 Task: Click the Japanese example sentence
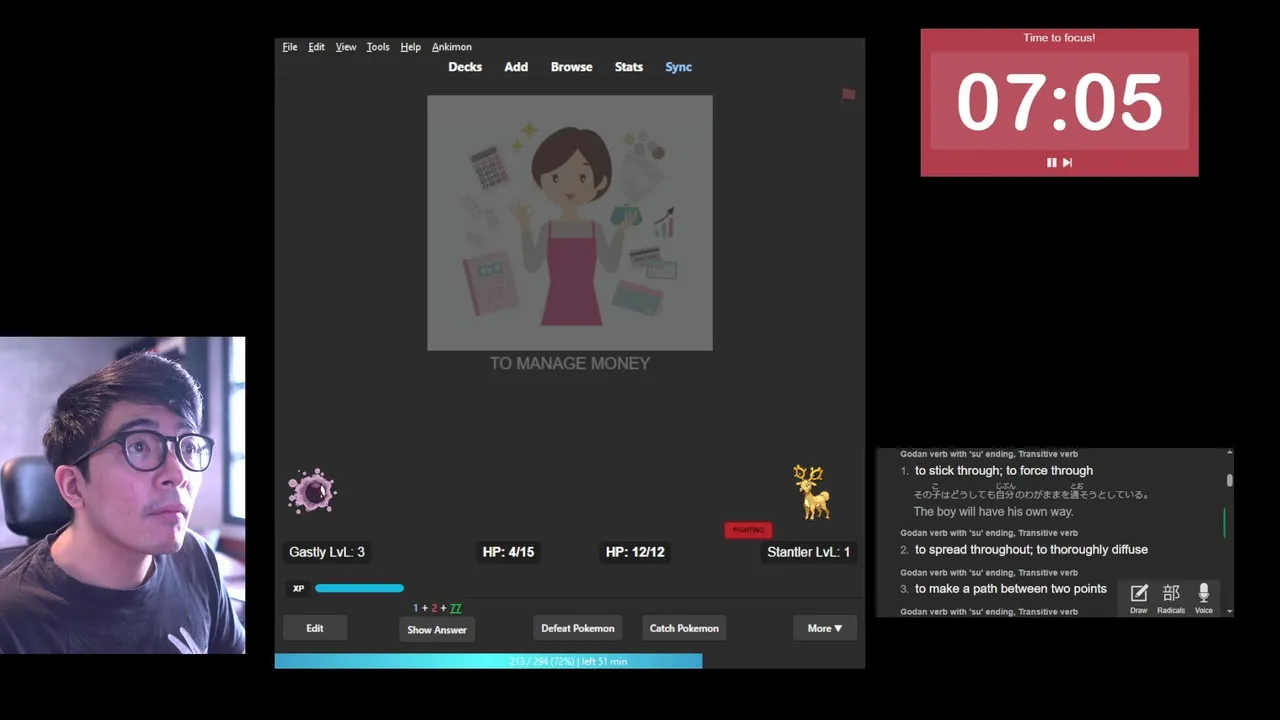(x=1031, y=492)
